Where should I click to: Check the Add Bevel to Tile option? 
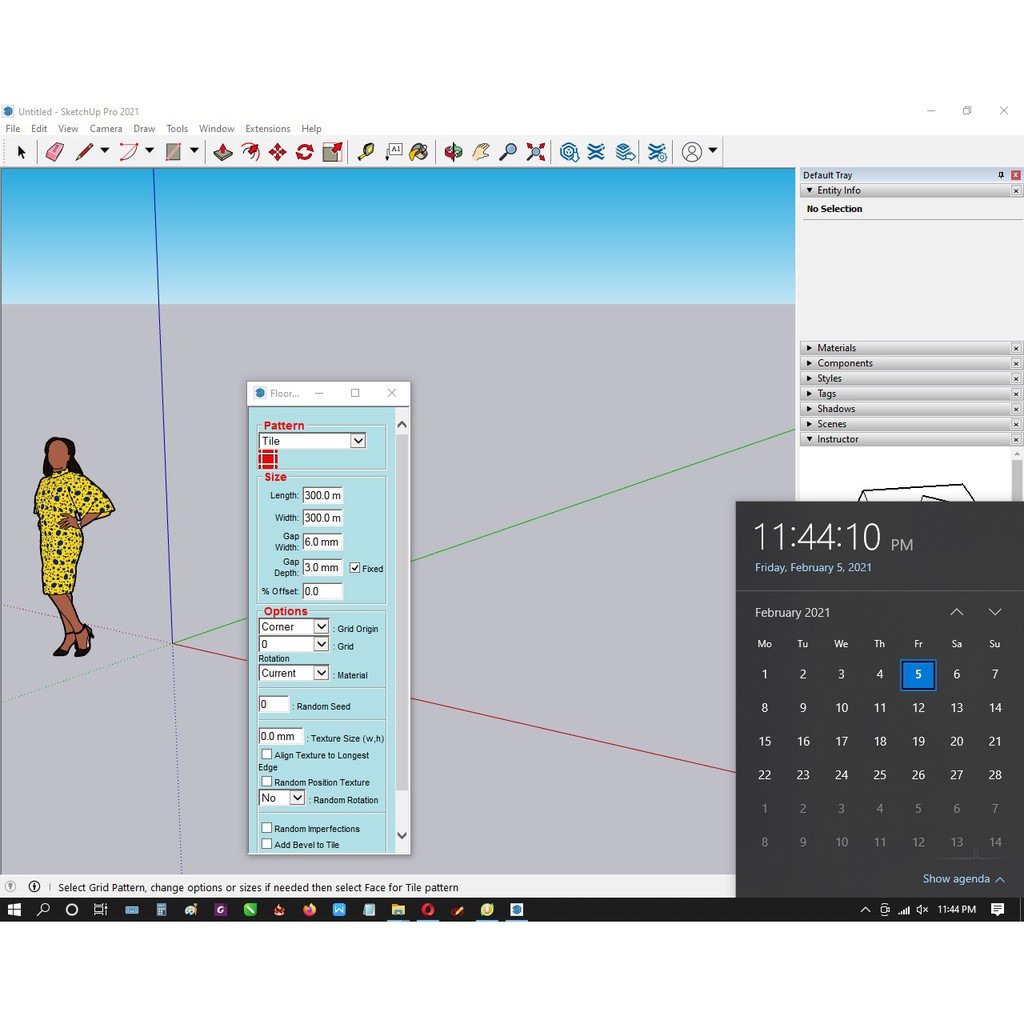(267, 844)
